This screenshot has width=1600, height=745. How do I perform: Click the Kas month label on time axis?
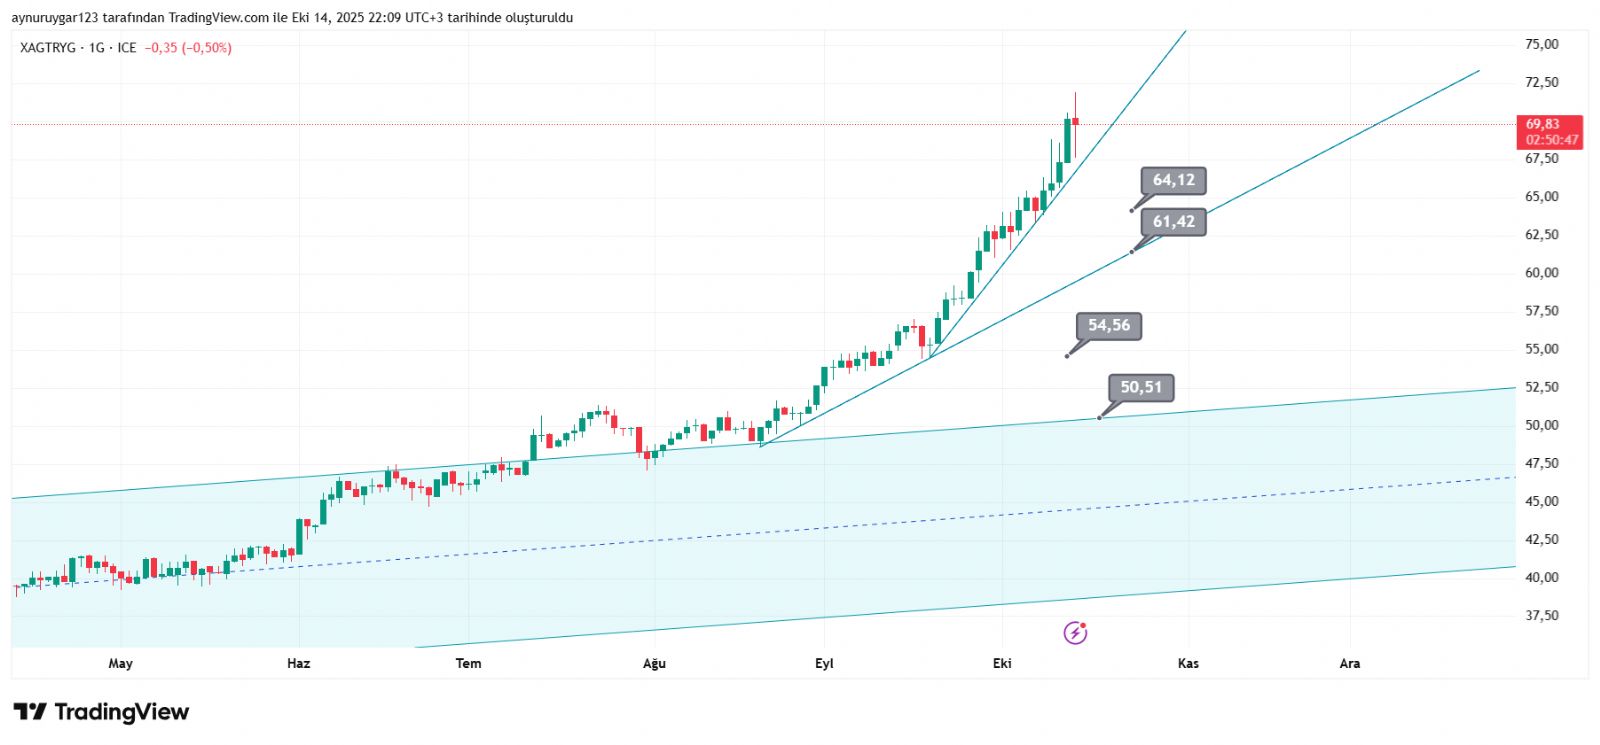[x=1188, y=664]
